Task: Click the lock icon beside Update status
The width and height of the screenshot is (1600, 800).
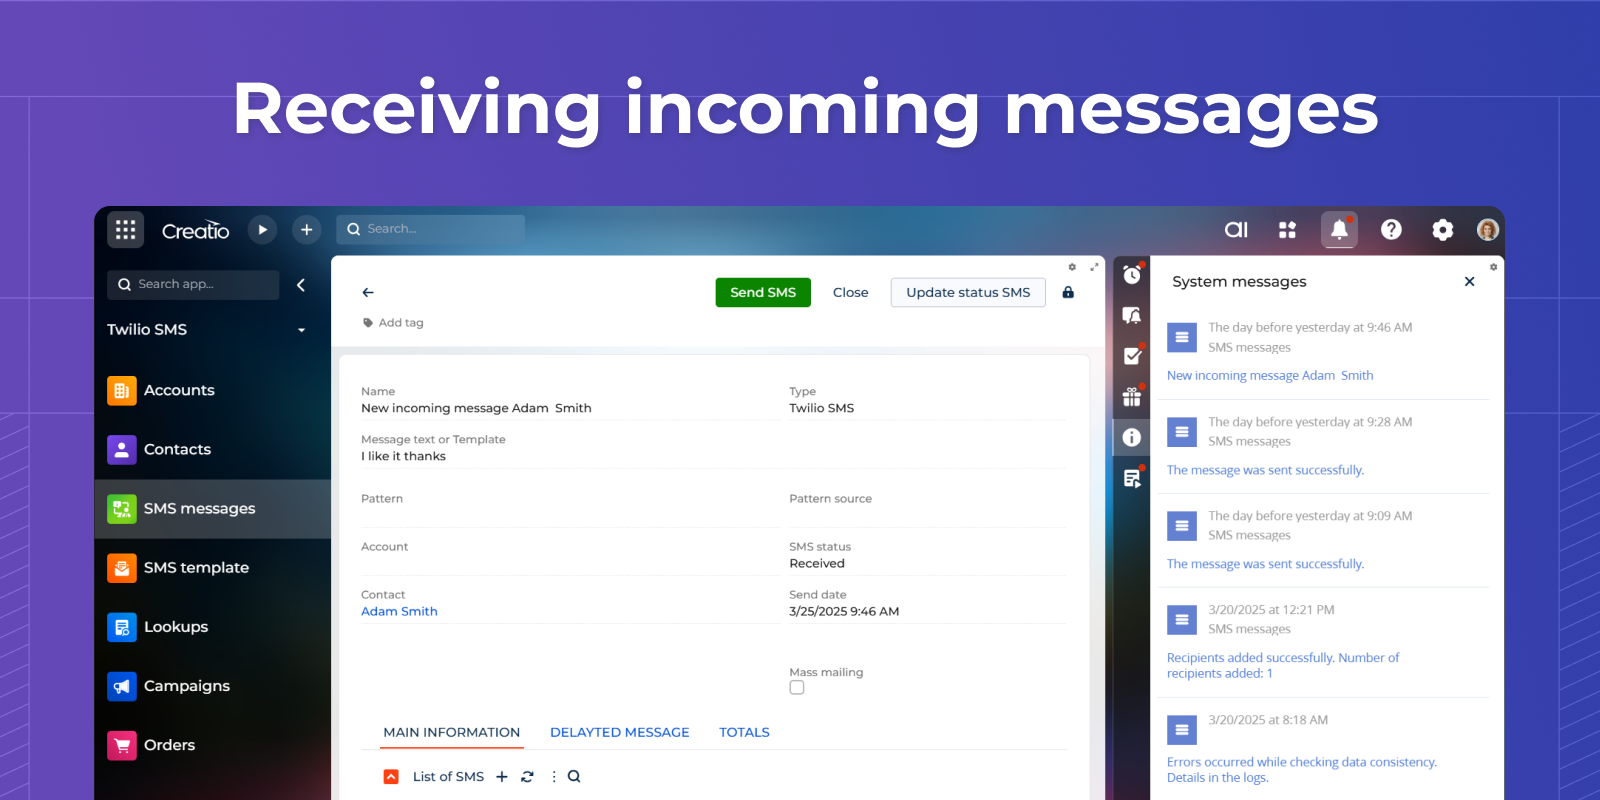Action: (1068, 292)
